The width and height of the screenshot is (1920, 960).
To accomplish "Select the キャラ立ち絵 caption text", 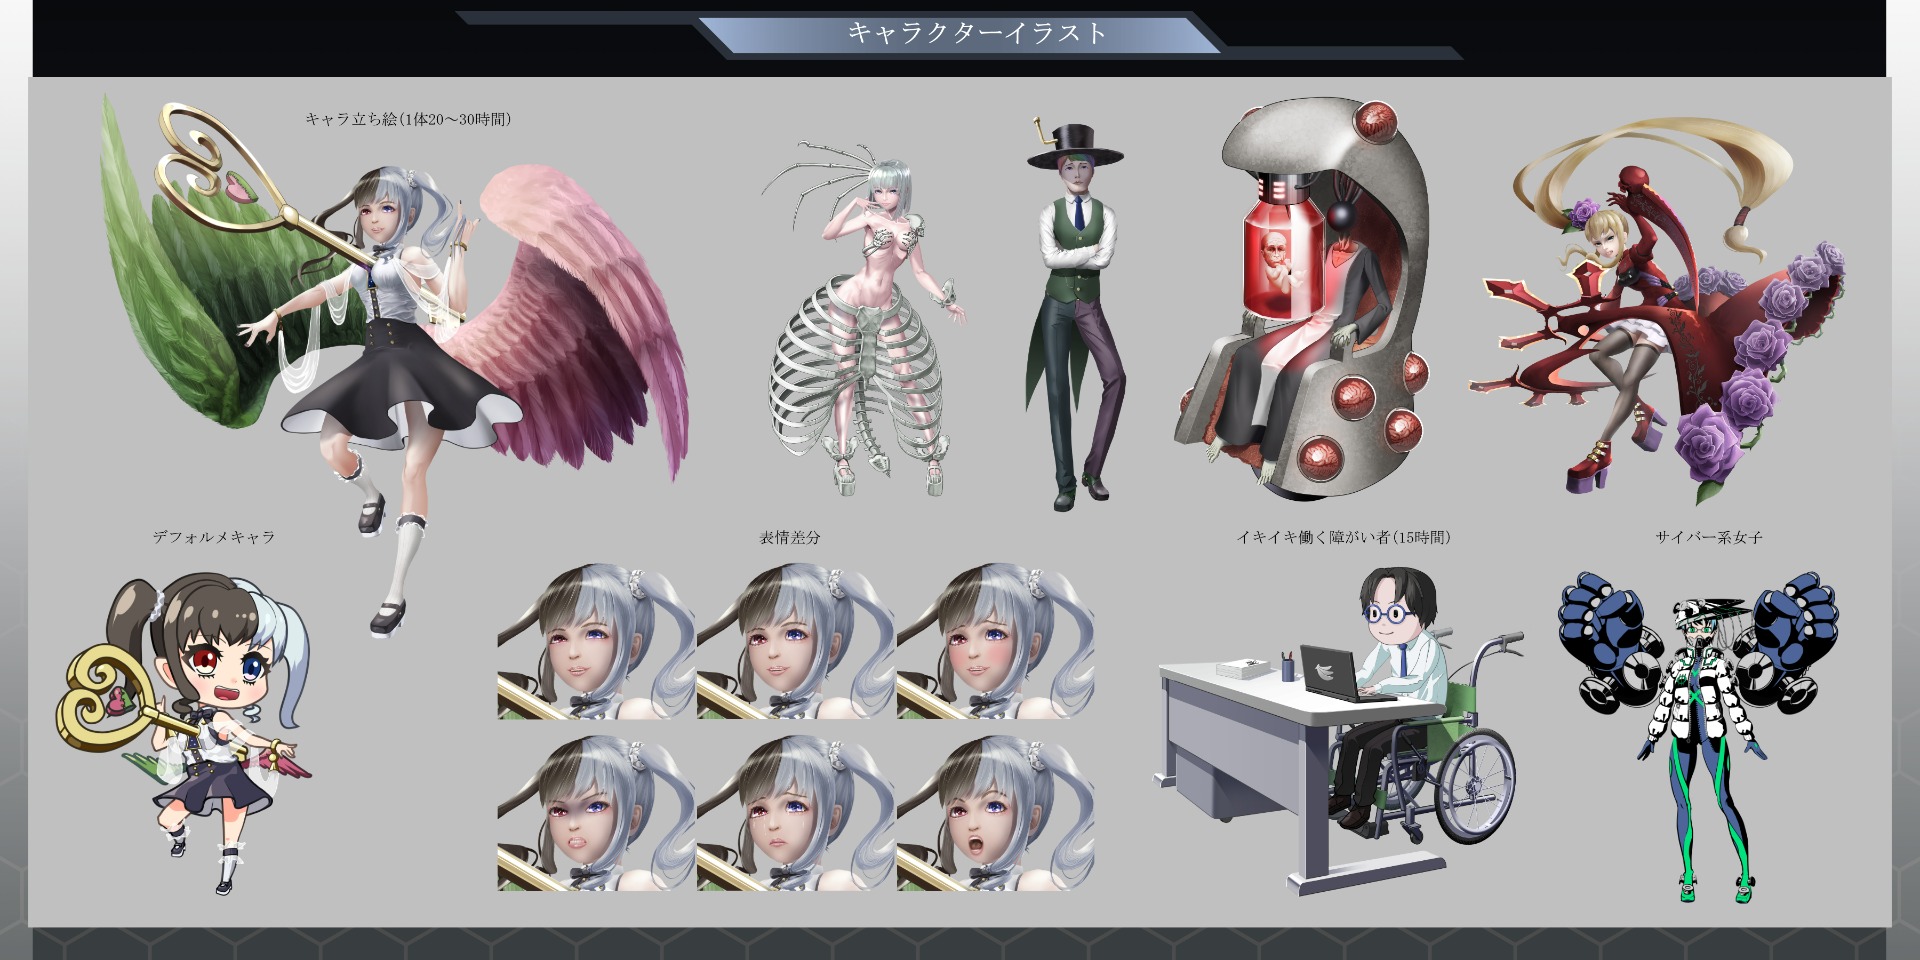I will coord(408,119).
